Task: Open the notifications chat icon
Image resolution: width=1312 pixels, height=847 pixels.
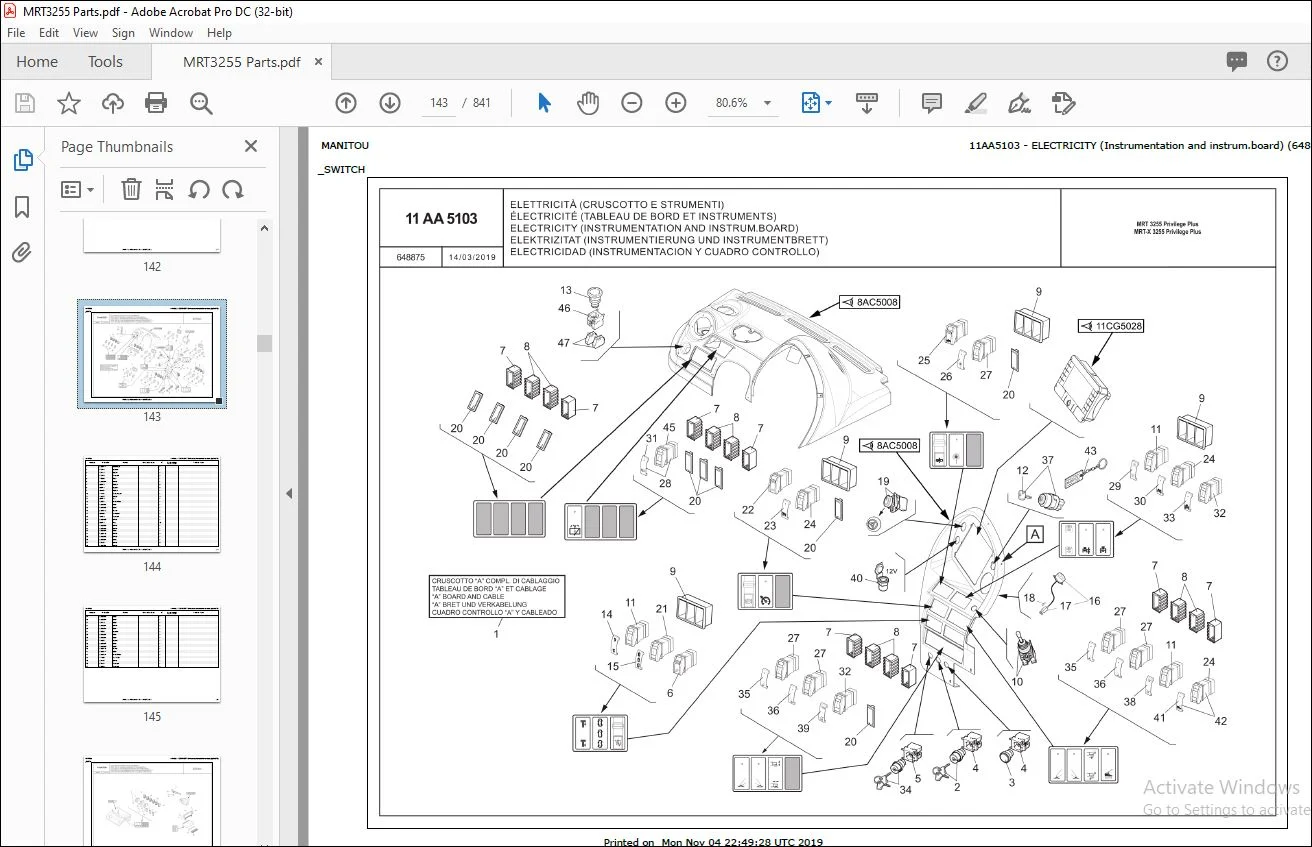Action: pyautogui.click(x=1237, y=62)
